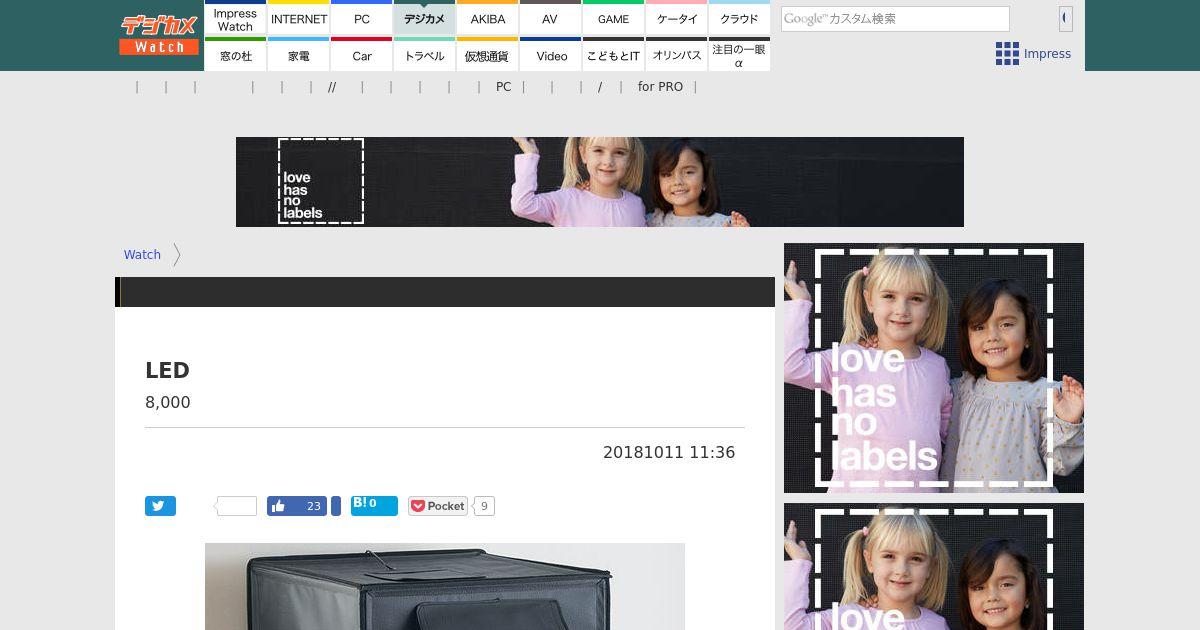Open the AV tab

(x=550, y=19)
